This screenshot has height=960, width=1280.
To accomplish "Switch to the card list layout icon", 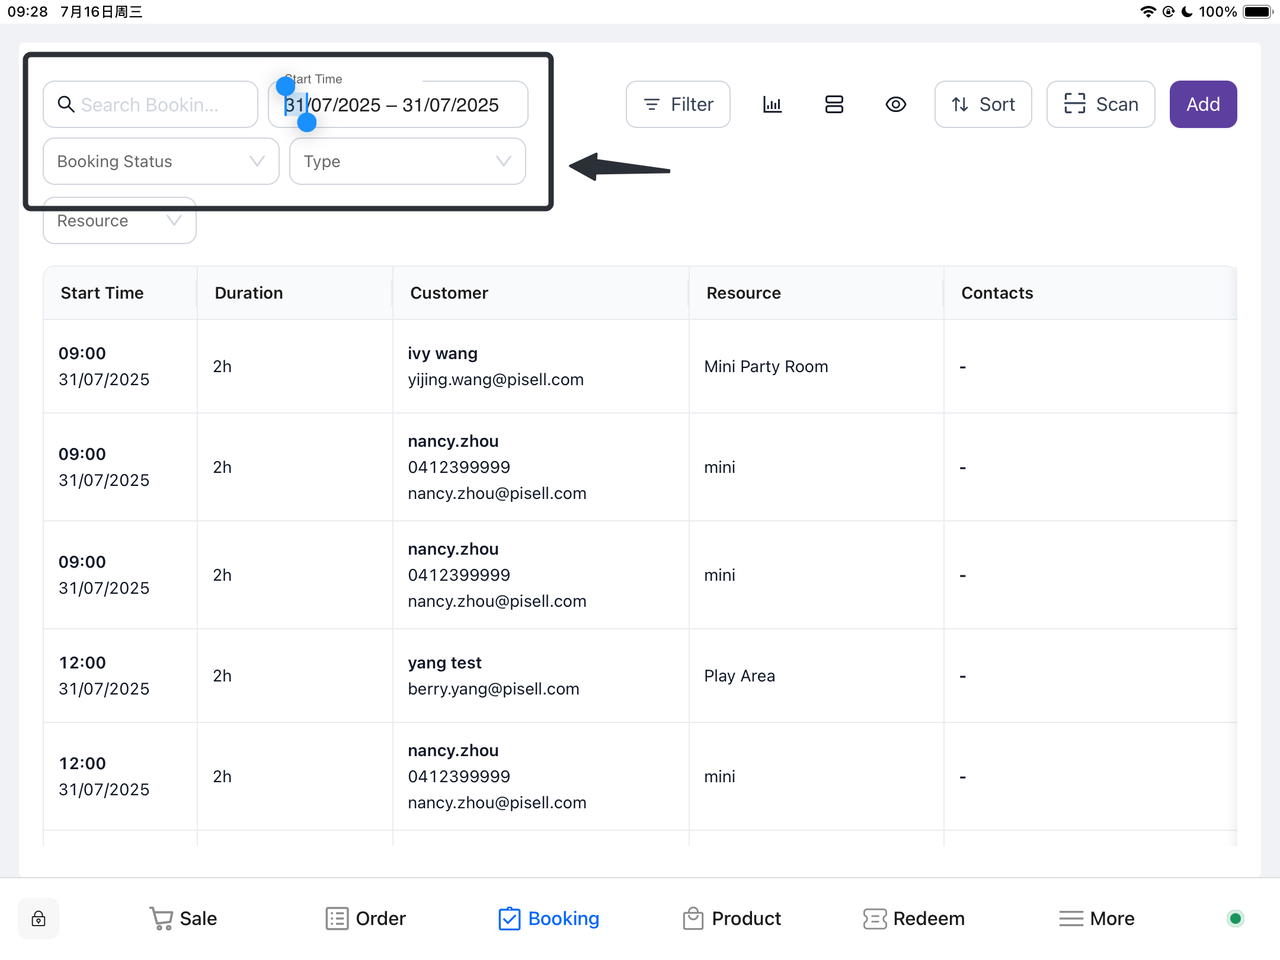I will point(834,104).
